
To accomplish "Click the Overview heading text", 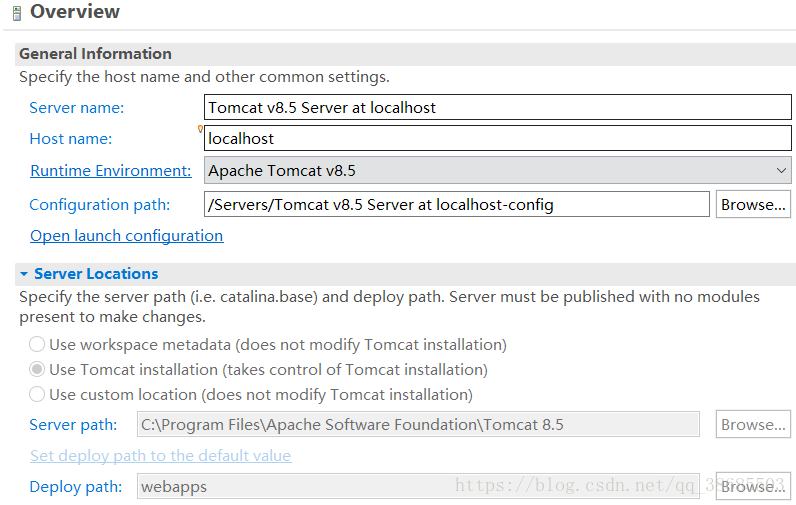I will point(75,12).
